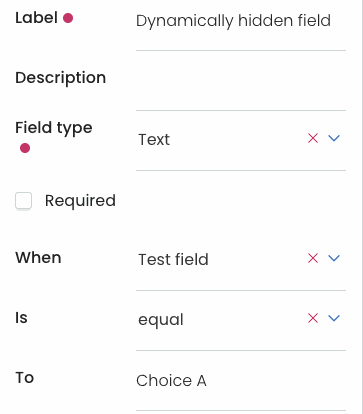Expand the Field type dropdown chevron
The image size is (363, 414).
[334, 138]
